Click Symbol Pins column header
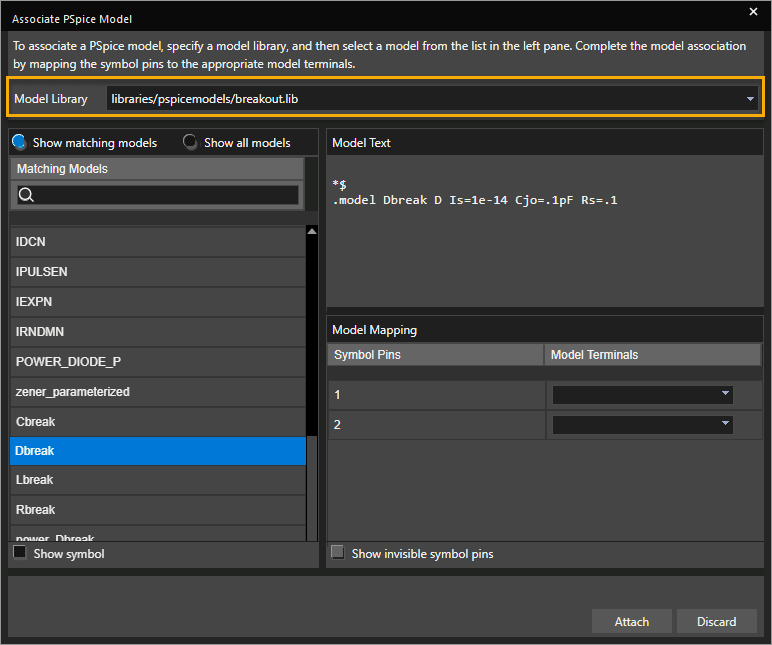Image resolution: width=772 pixels, height=645 pixels. pos(435,355)
